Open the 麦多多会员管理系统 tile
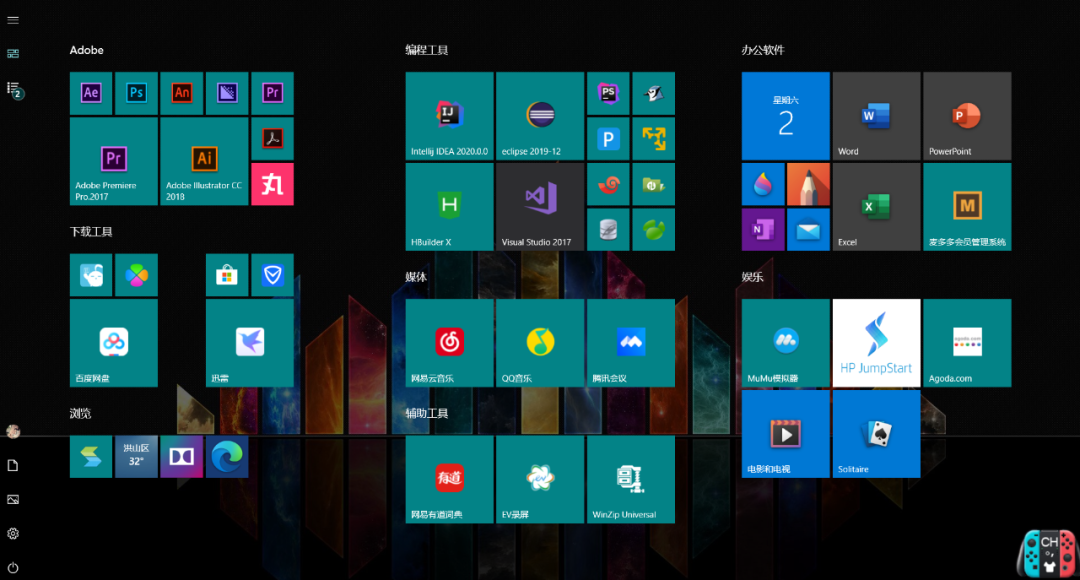This screenshot has height=580, width=1080. [968, 207]
